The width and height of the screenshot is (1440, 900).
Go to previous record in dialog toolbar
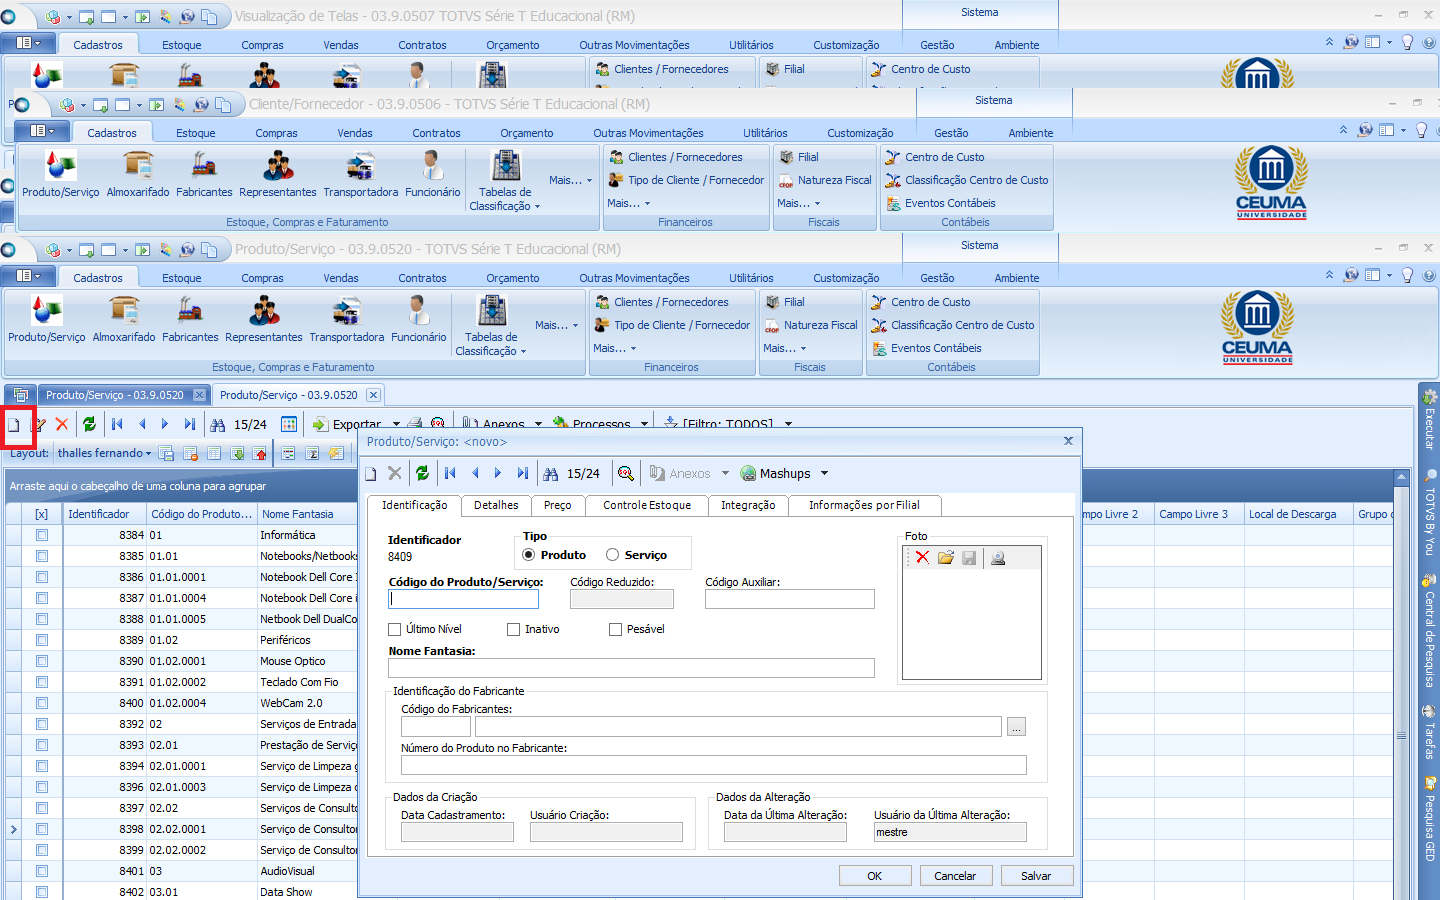coord(475,473)
